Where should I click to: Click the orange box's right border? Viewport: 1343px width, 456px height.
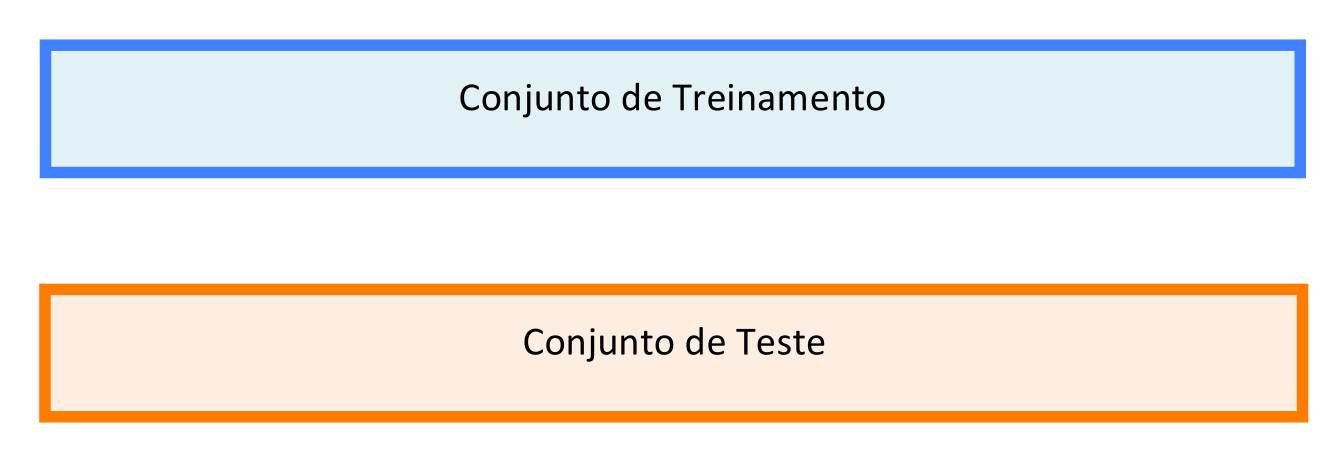point(1301,353)
